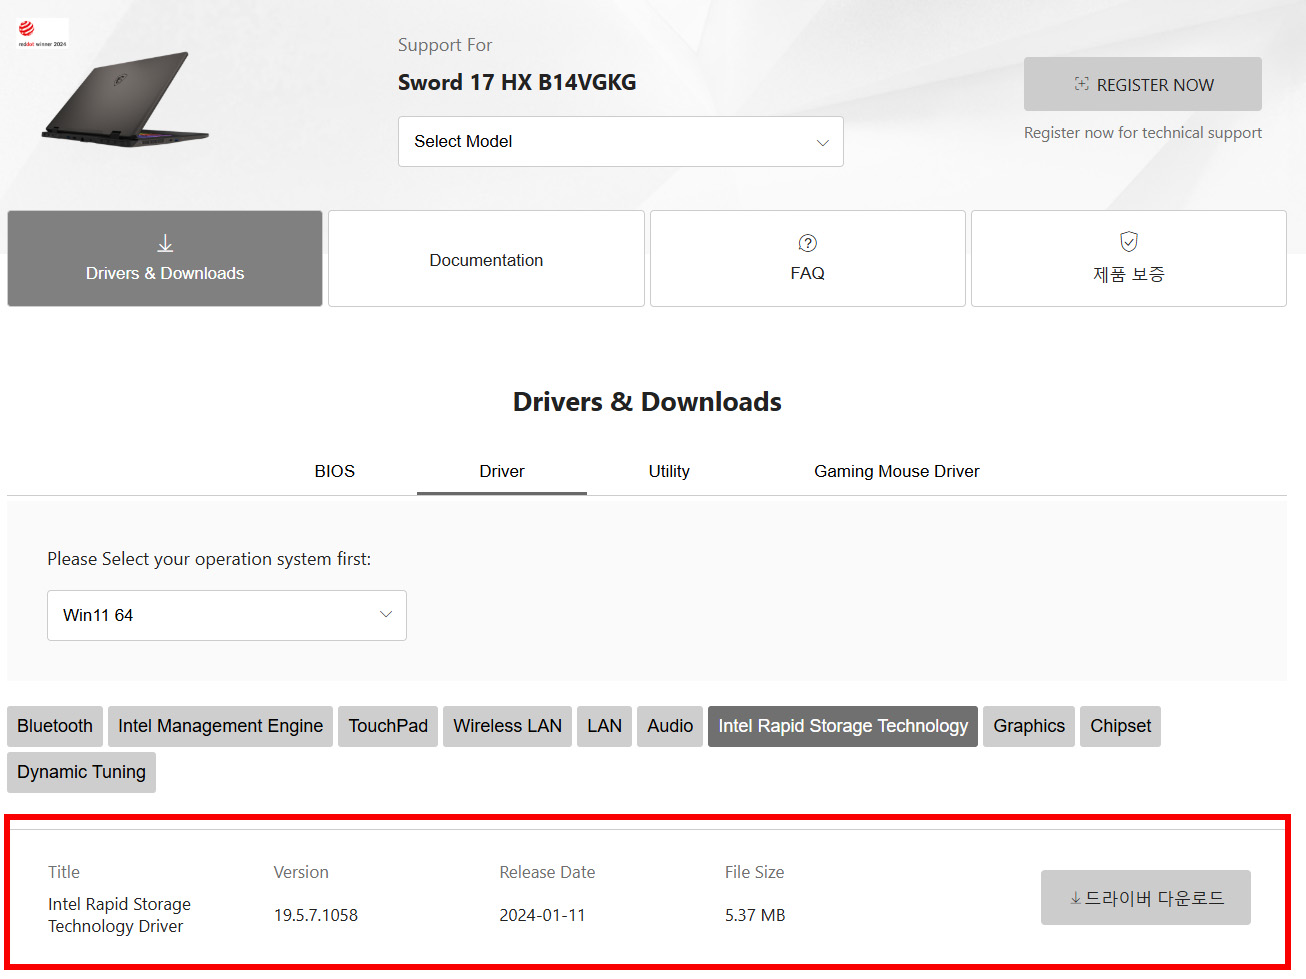This screenshot has width=1306, height=979.
Task: Select the Chipset driver category
Action: [1120, 726]
